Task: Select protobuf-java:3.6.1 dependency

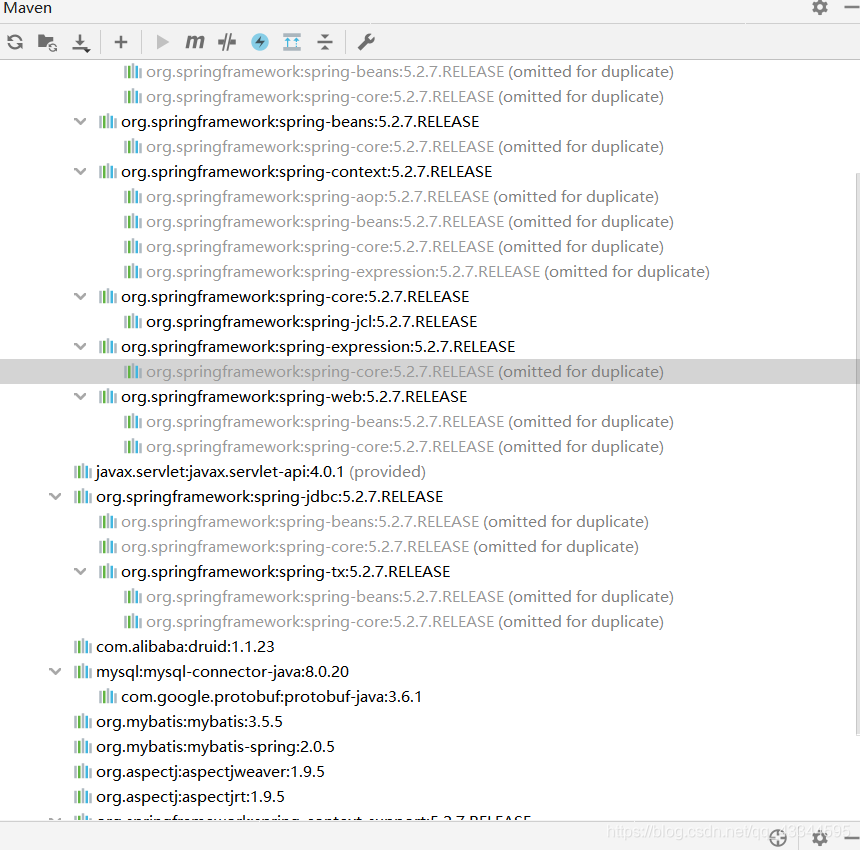Action: (271, 697)
